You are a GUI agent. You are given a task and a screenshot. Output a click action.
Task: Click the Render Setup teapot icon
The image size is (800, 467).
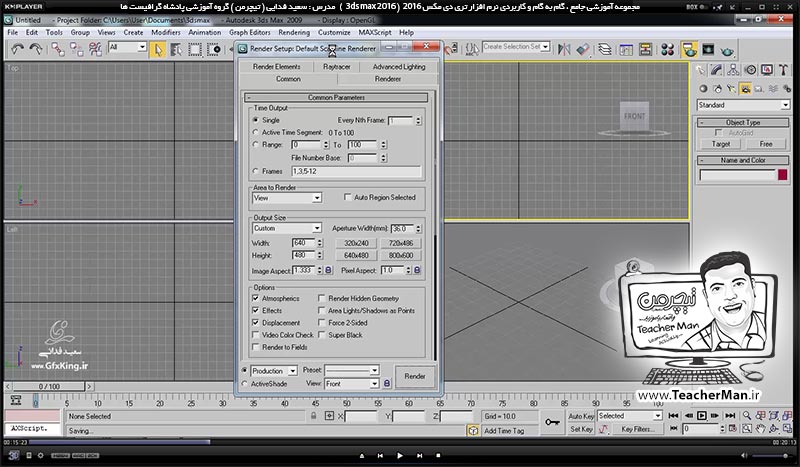[x=689, y=50]
